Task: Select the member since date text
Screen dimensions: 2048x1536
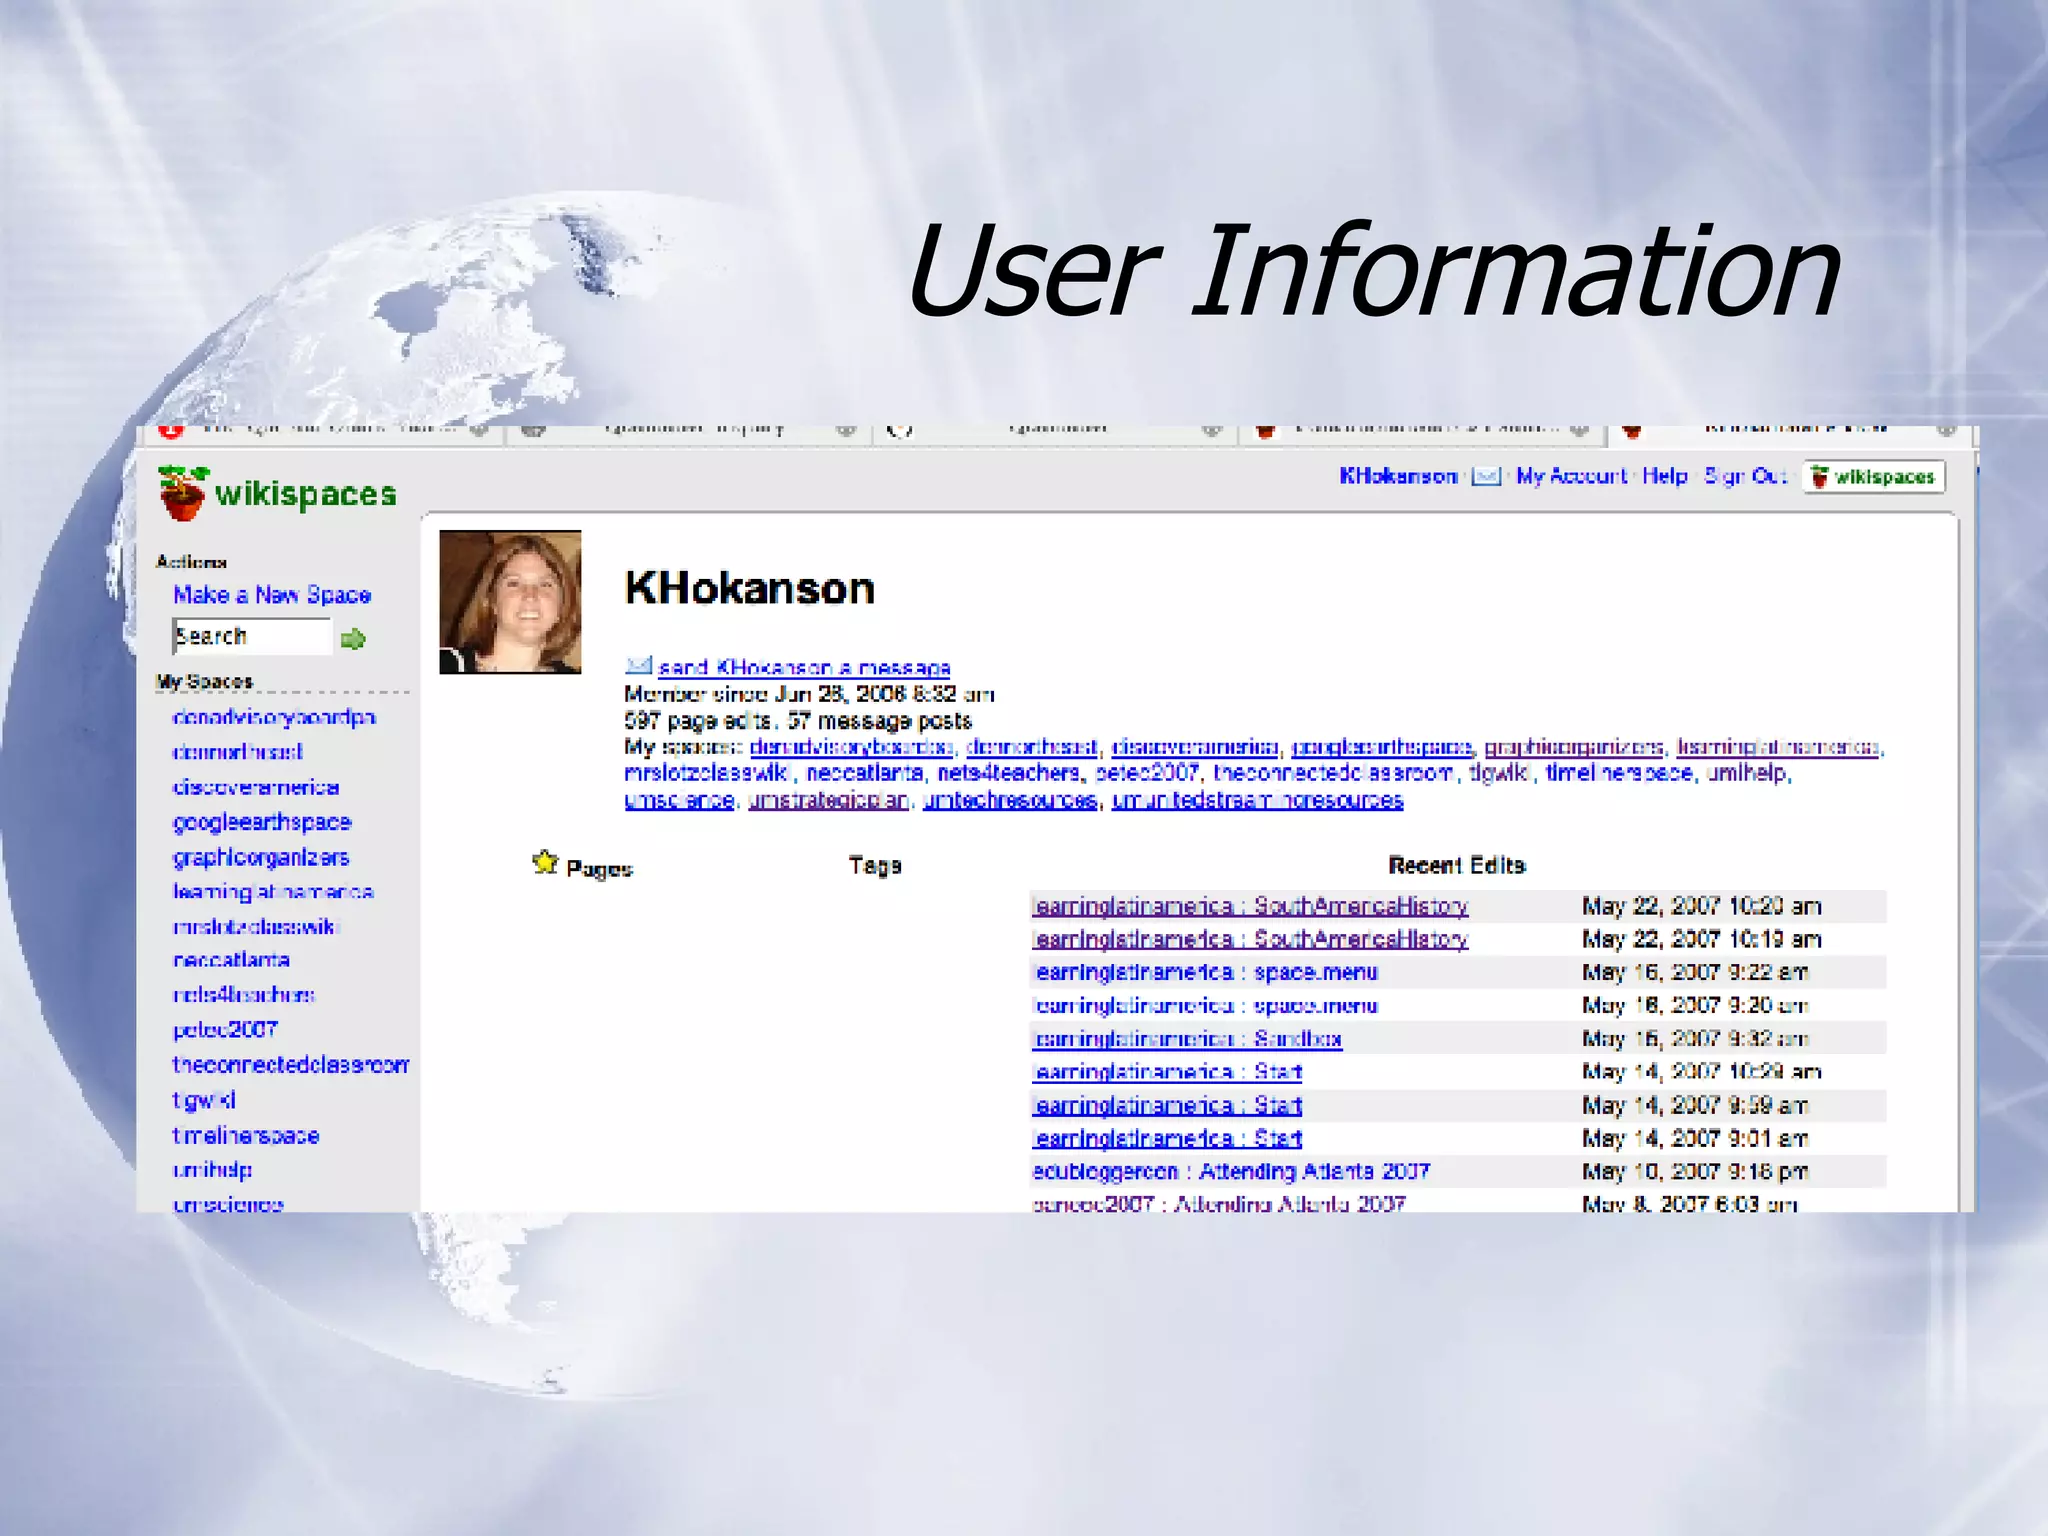Action: point(809,693)
